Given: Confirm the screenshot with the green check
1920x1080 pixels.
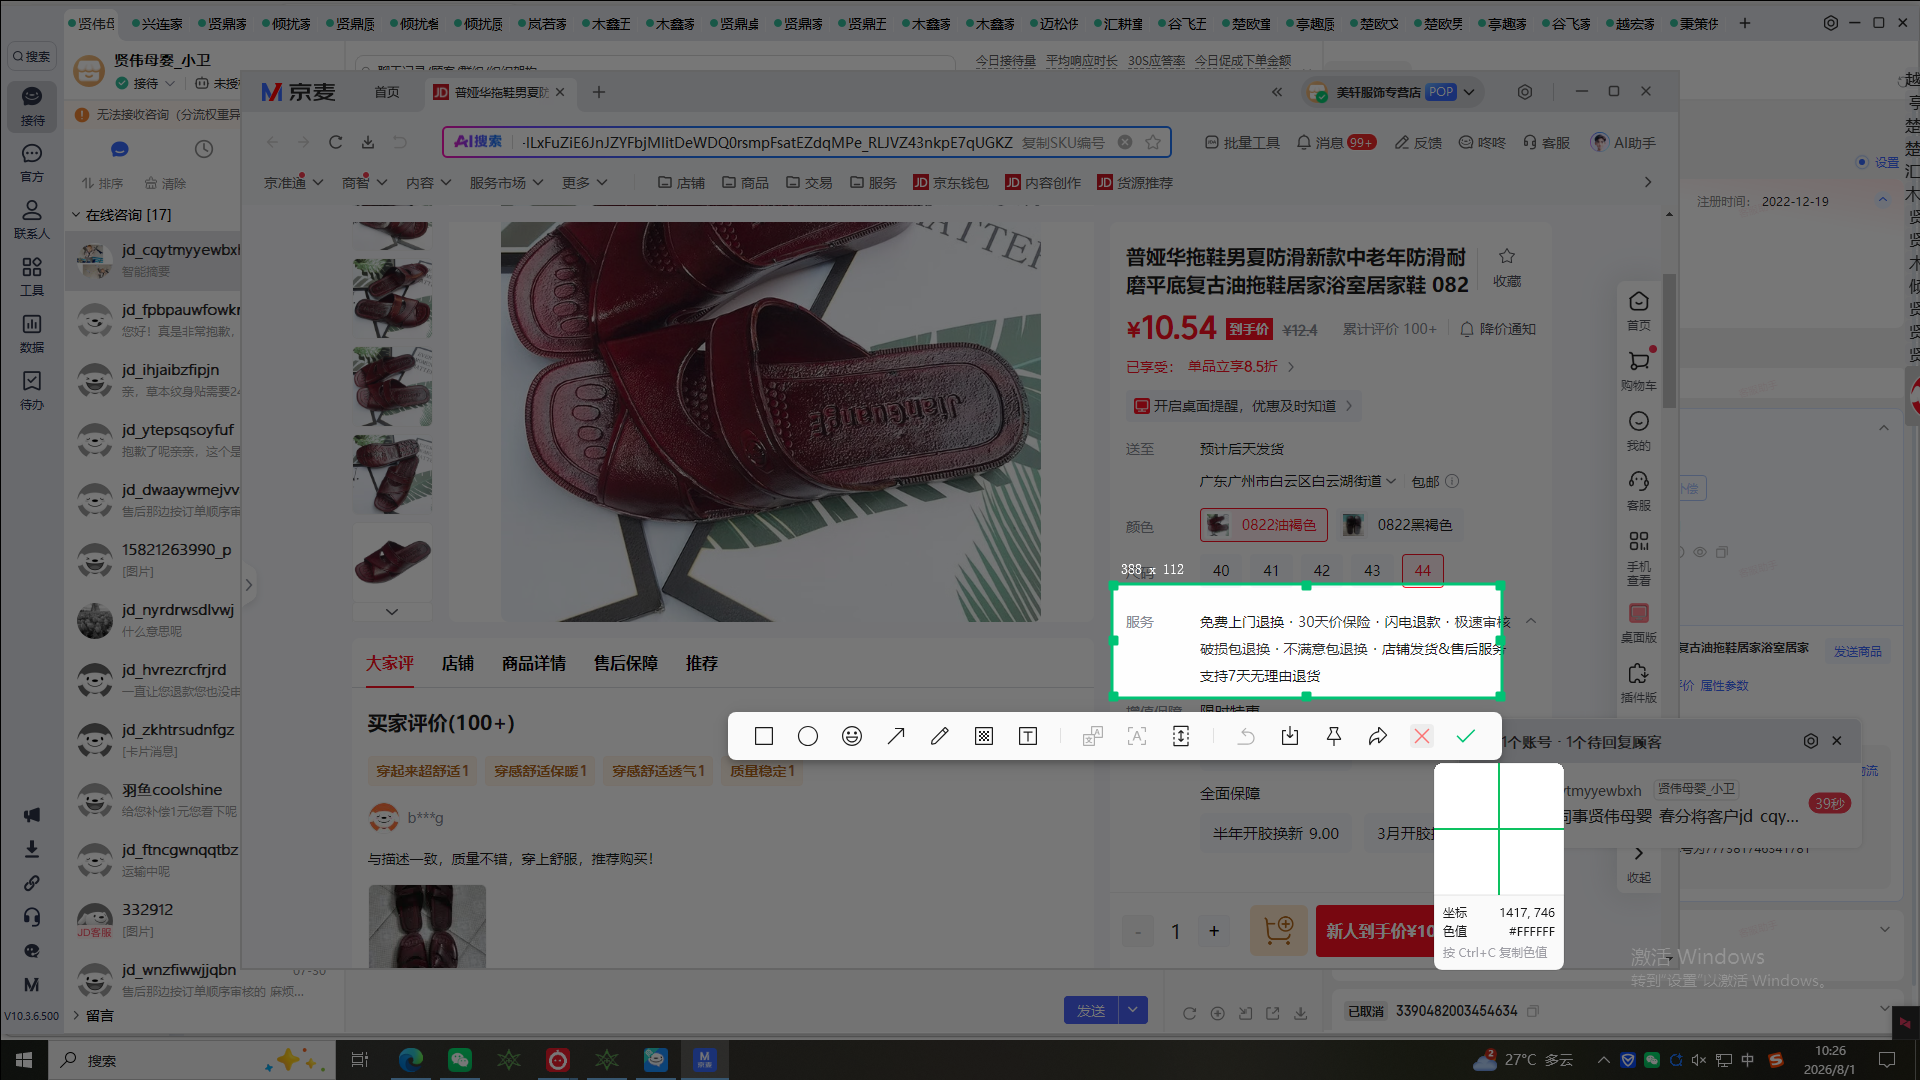Looking at the screenshot, I should [1466, 737].
